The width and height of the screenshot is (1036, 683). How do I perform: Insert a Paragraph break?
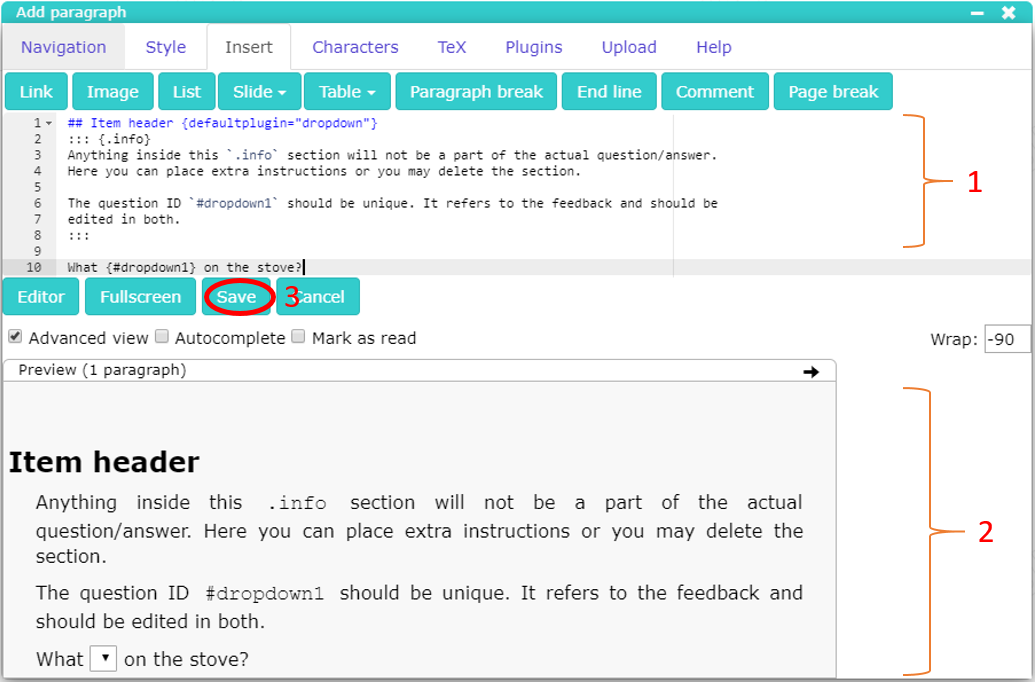pos(476,92)
